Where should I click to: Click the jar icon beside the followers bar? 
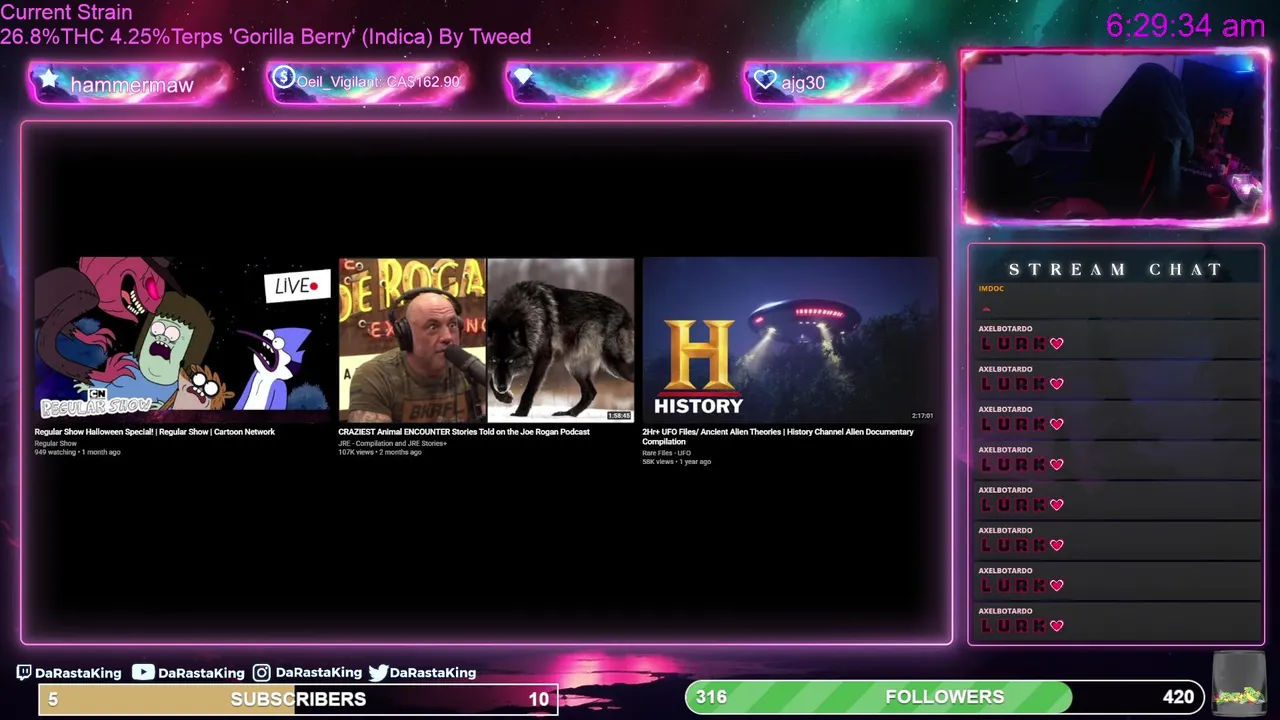tap(1239, 685)
